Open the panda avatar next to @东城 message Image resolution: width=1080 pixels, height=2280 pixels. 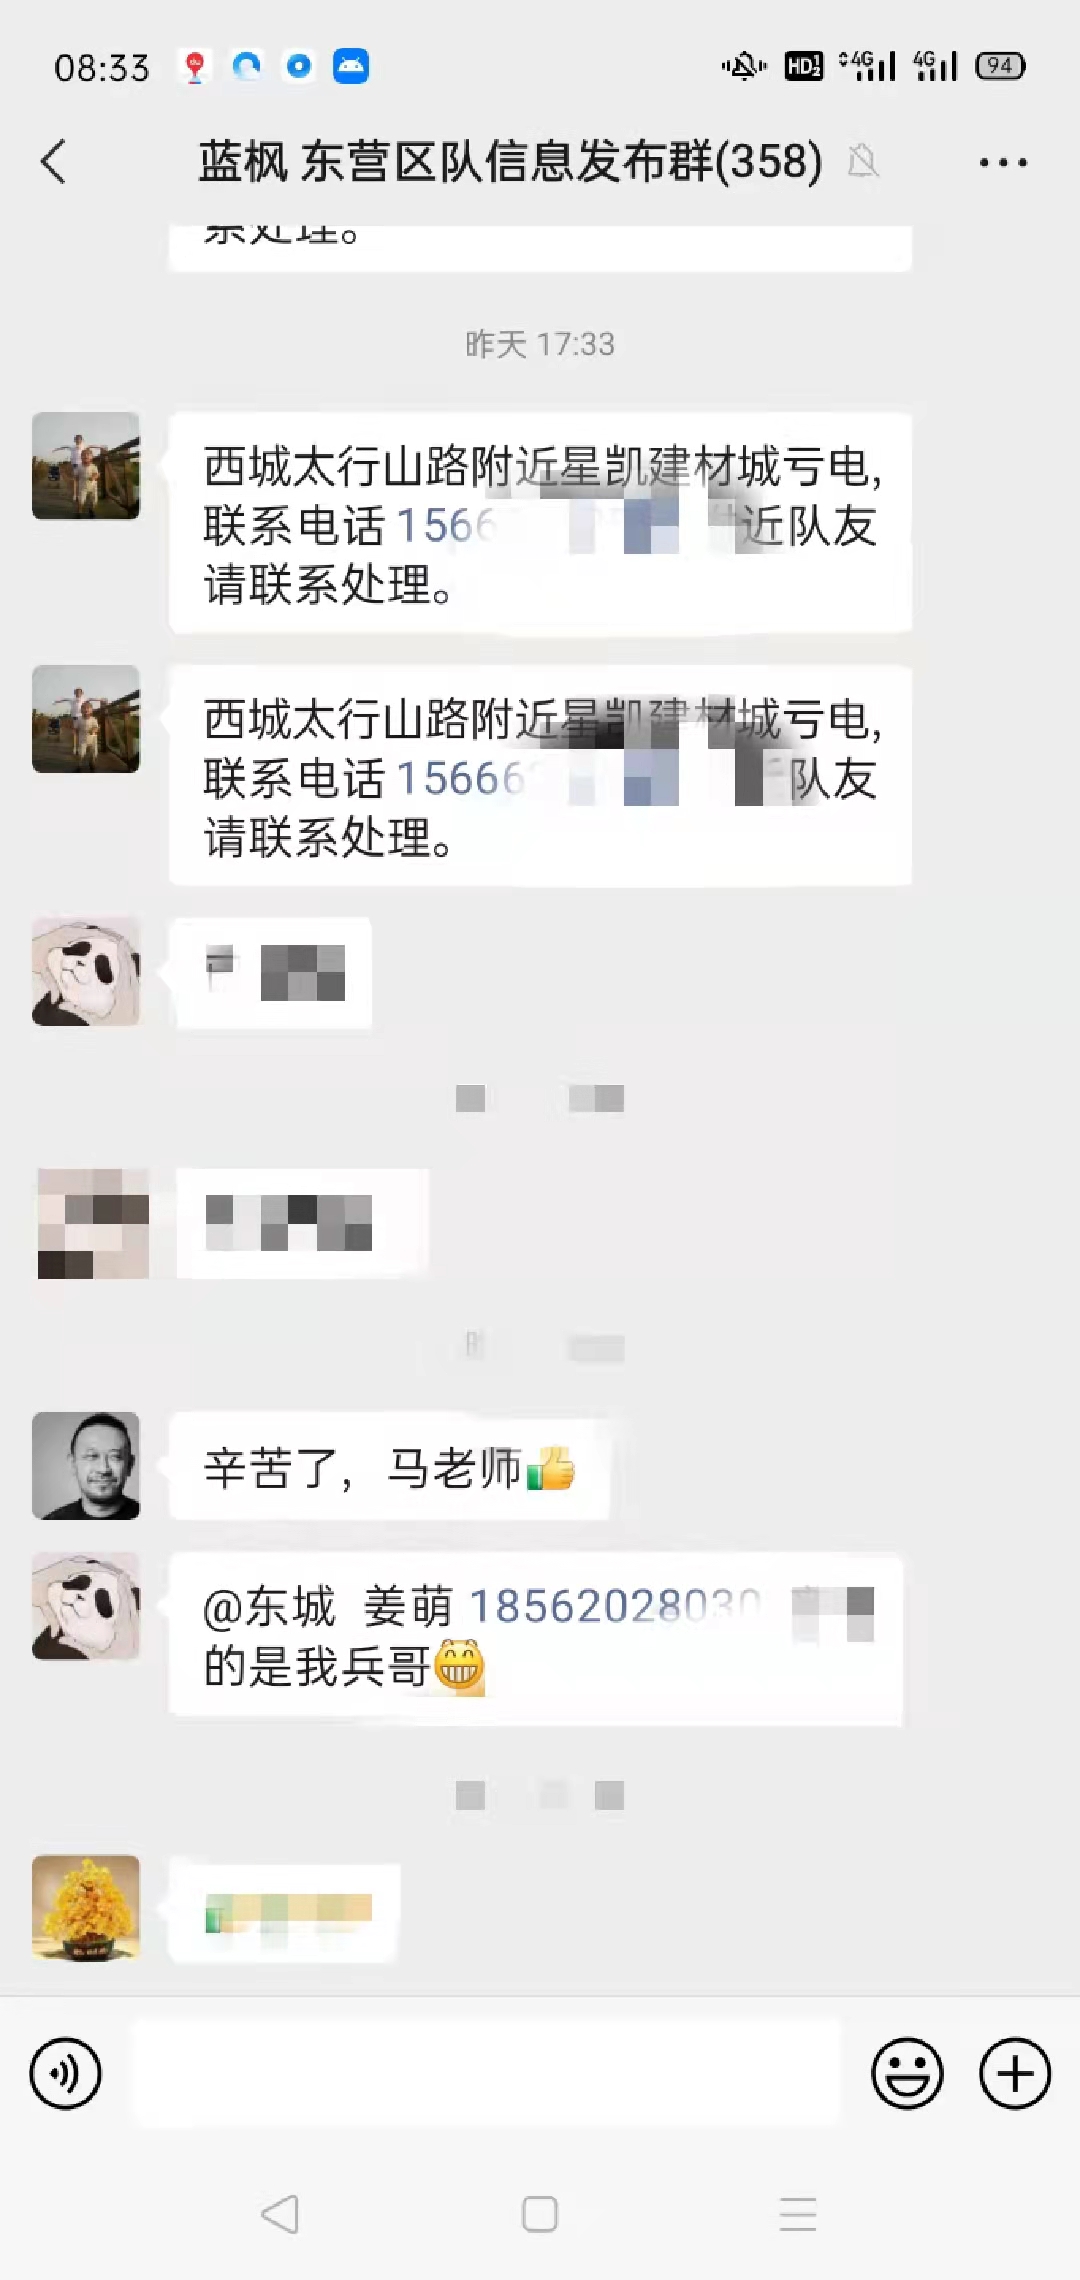pos(86,1606)
